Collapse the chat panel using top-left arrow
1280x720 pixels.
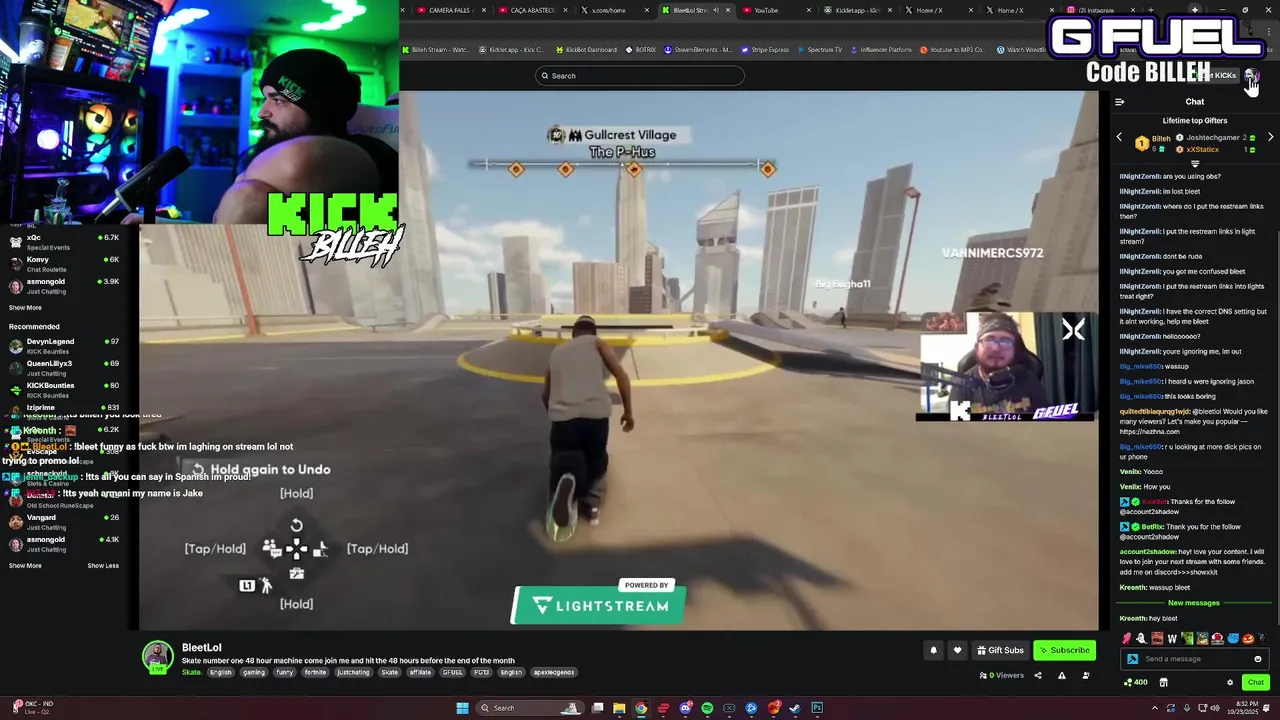pos(1119,101)
